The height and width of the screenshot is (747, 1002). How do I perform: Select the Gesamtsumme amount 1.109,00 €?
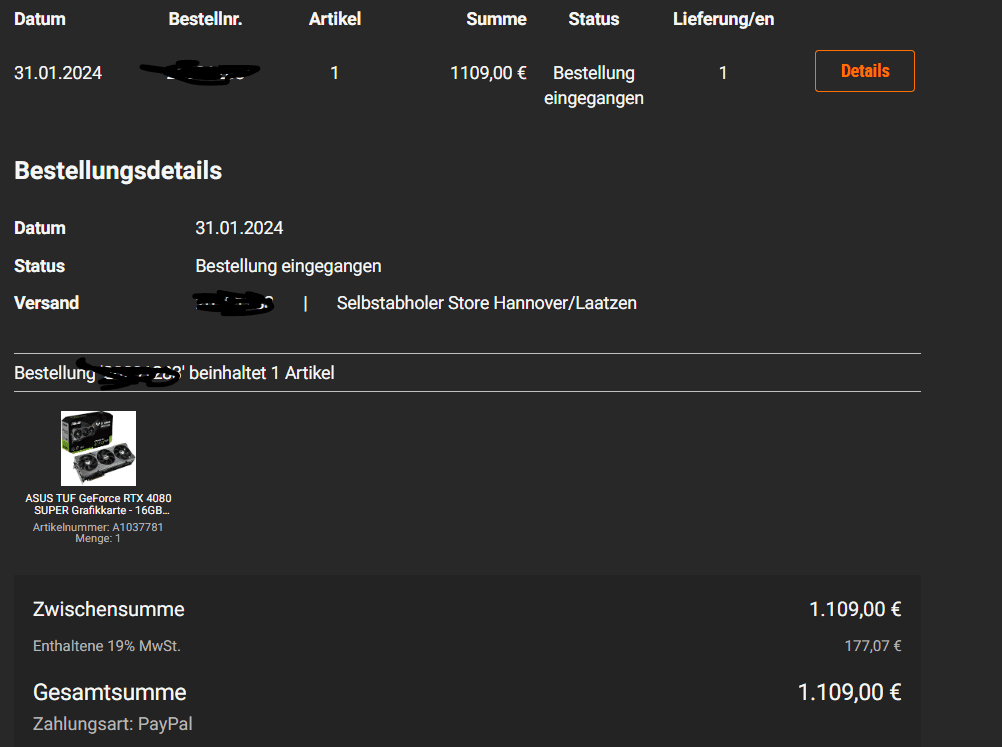pyautogui.click(x=849, y=692)
